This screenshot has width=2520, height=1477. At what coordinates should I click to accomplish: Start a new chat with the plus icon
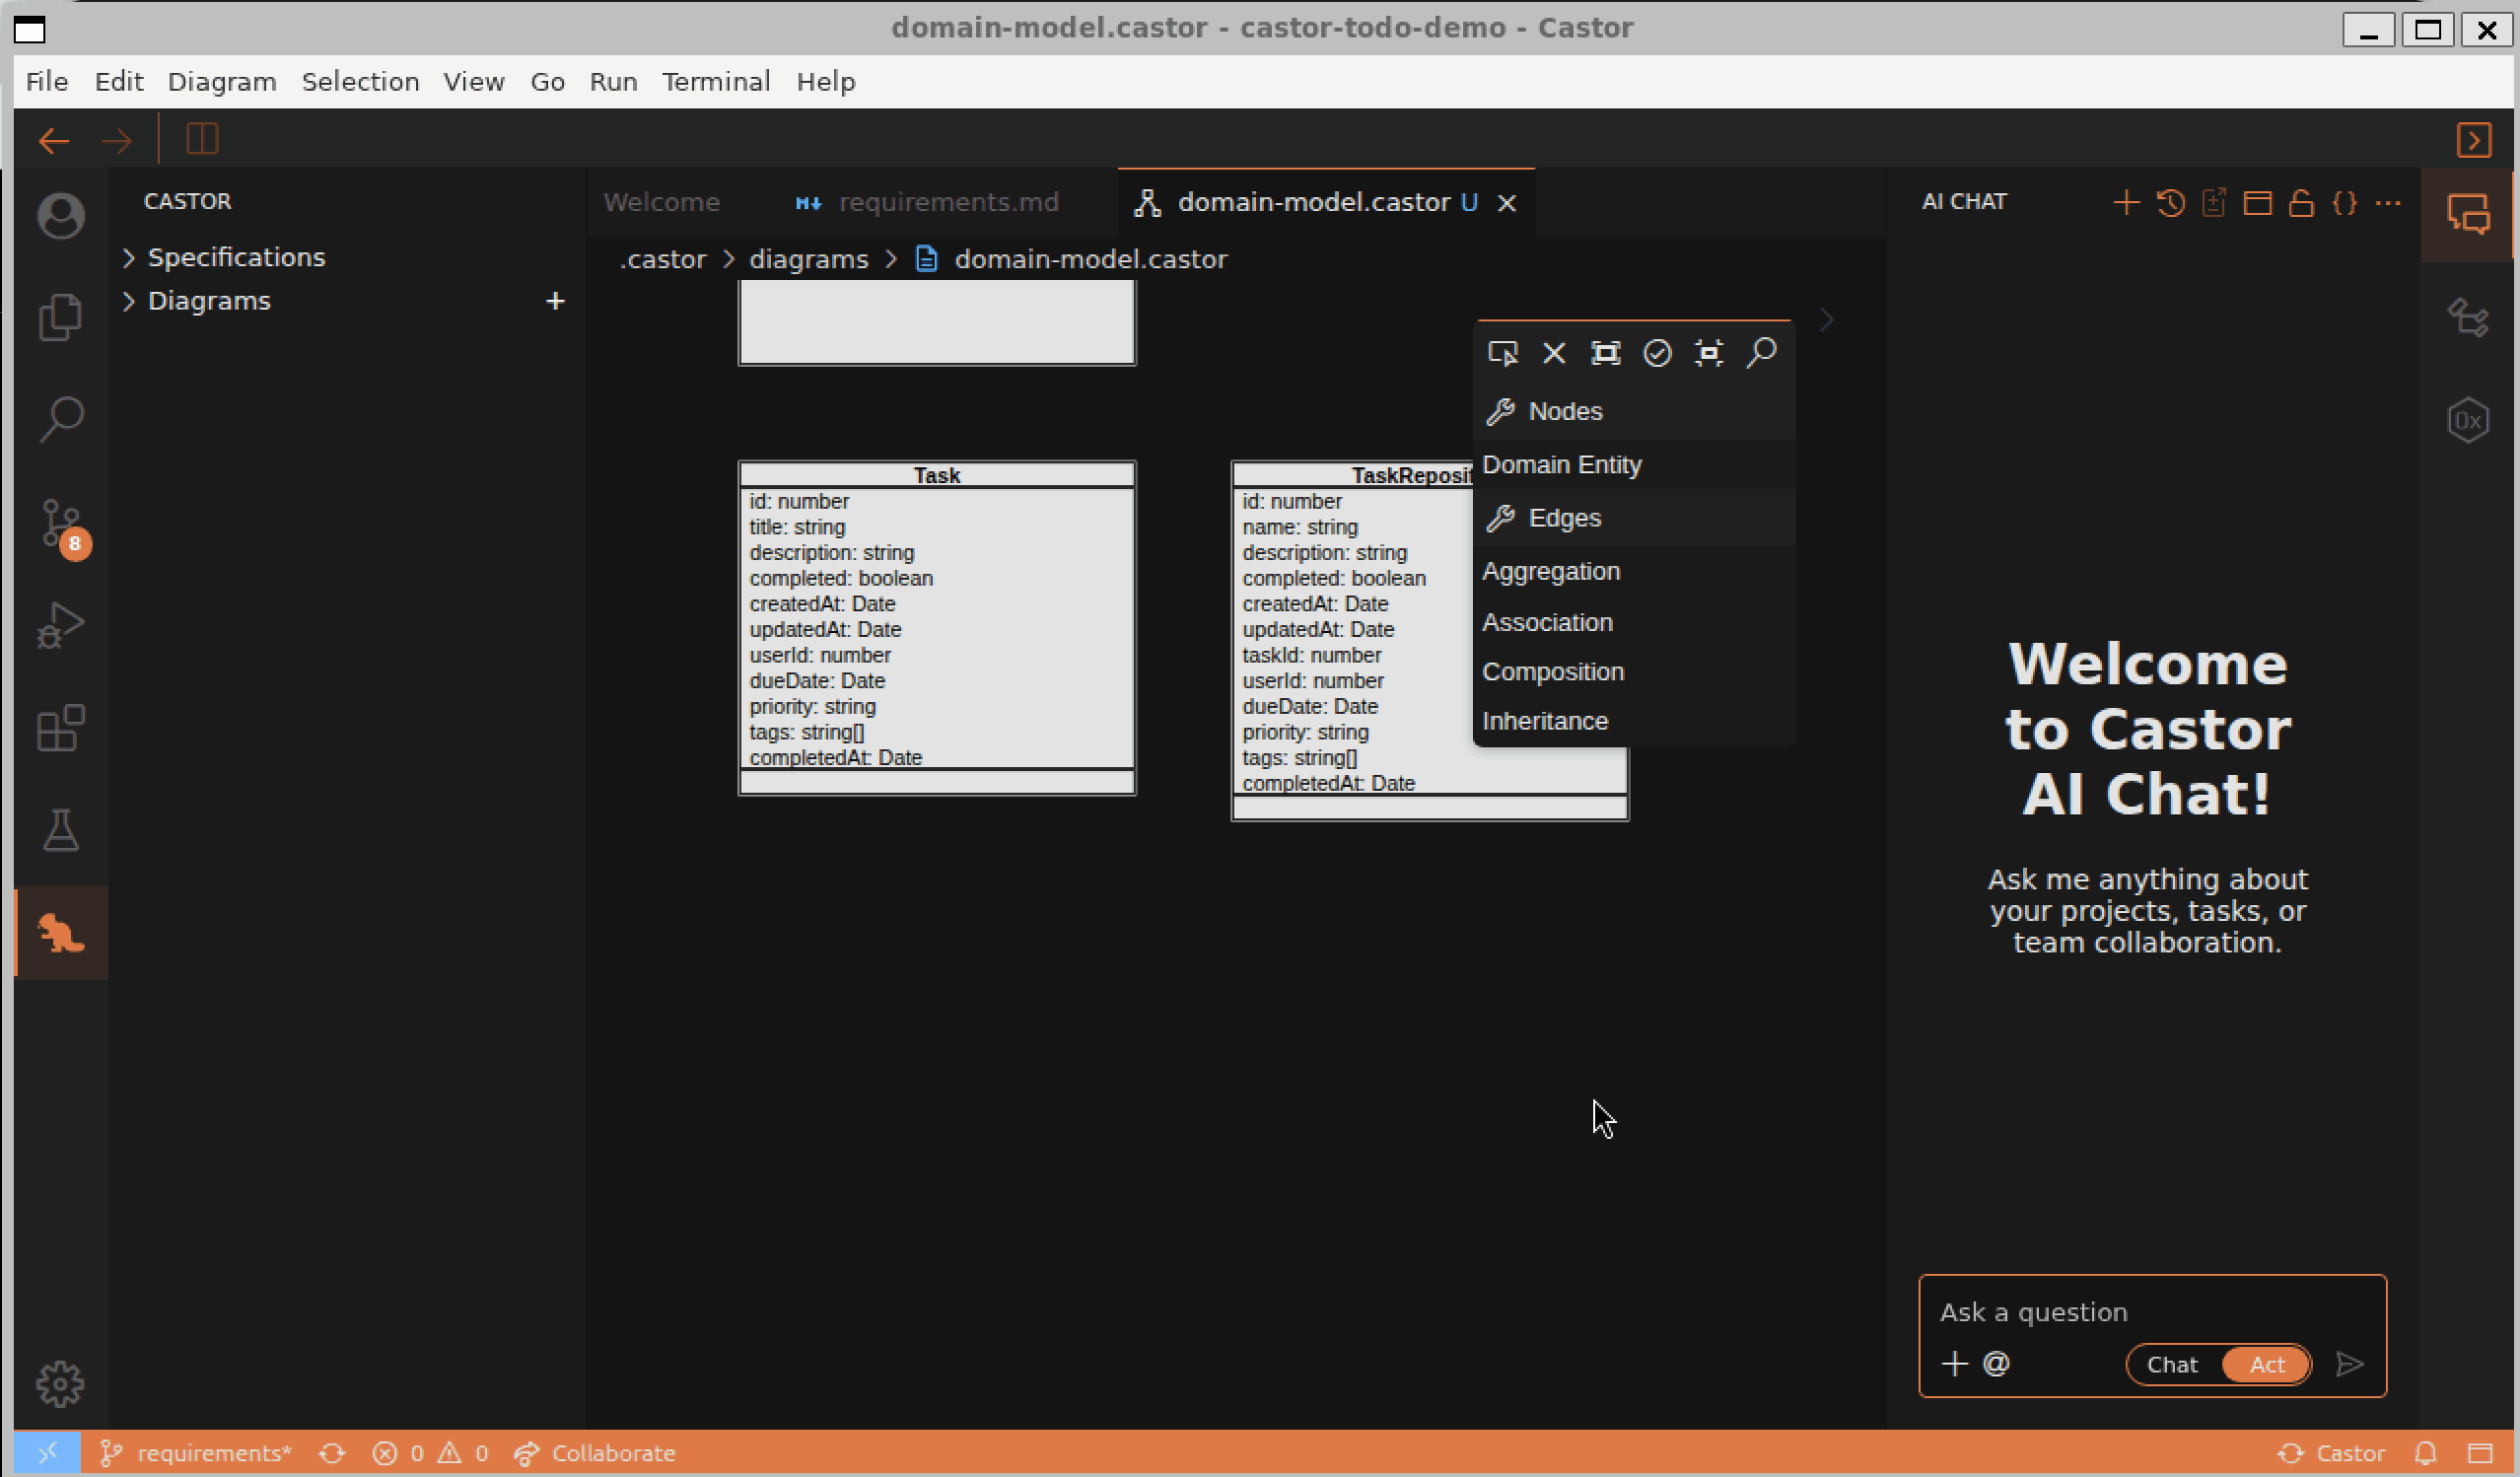[x=2126, y=202]
